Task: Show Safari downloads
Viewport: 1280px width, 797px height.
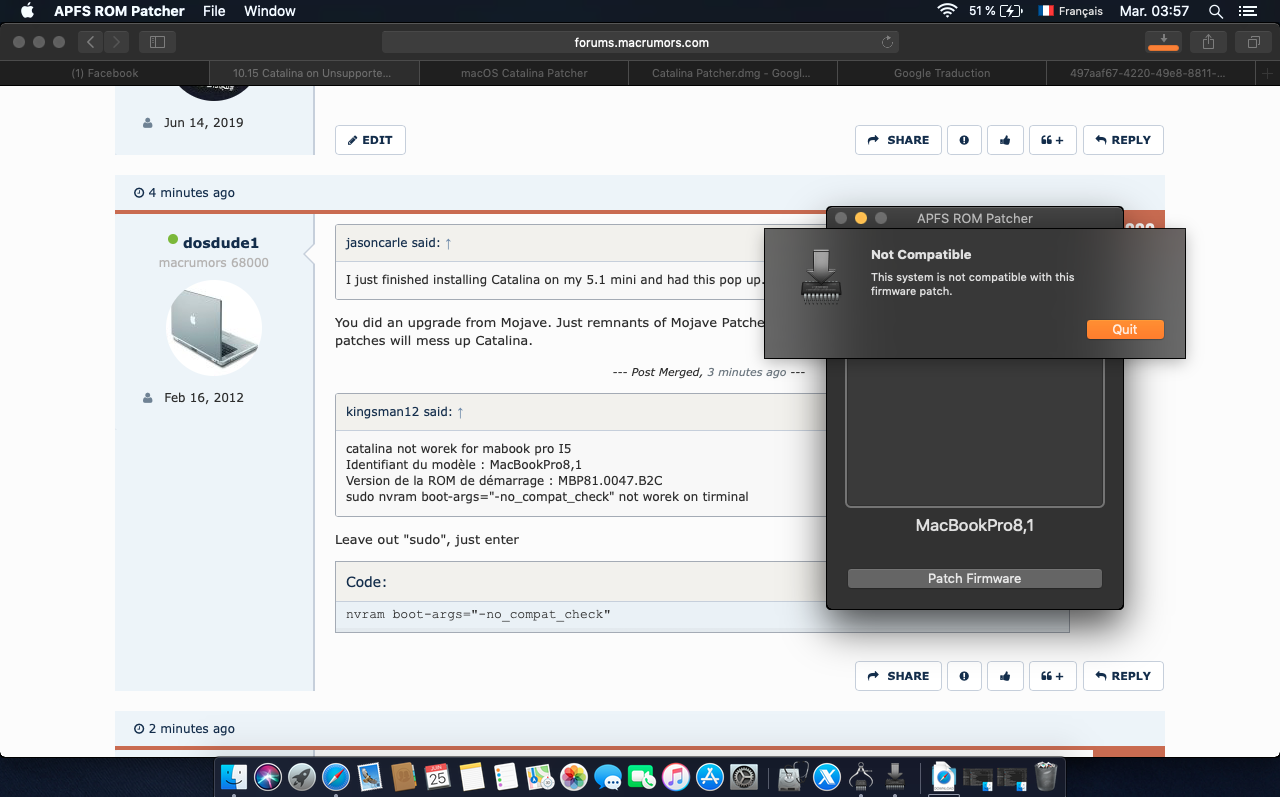Action: click(1163, 42)
